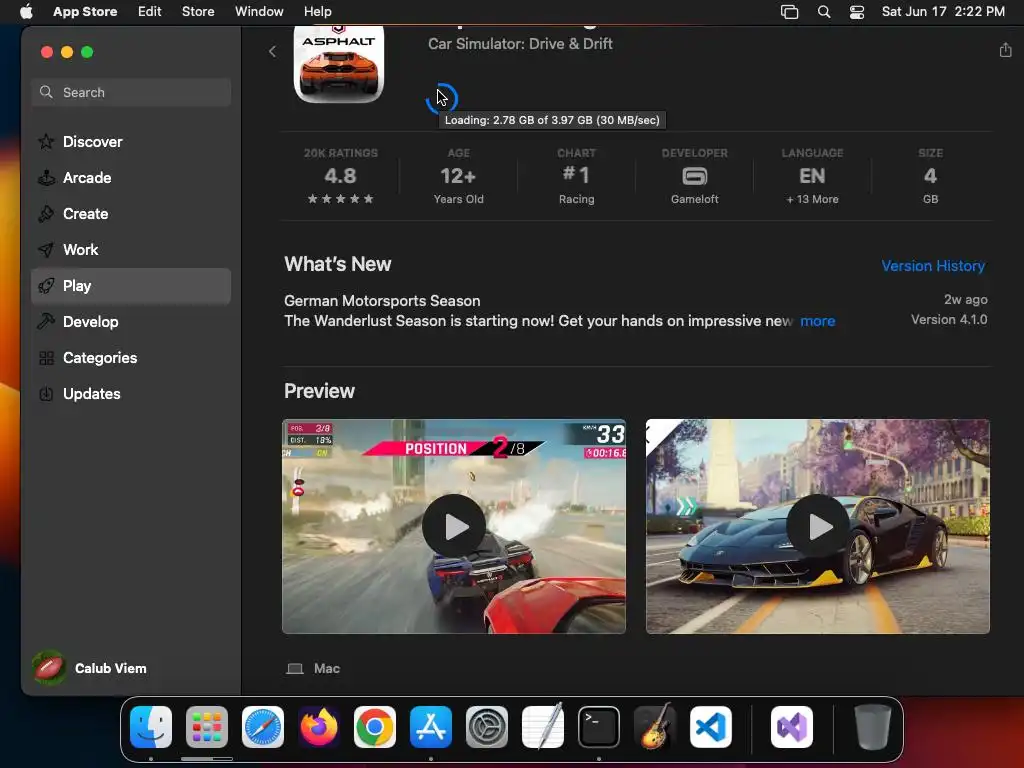The image size is (1024, 768).
Task: Launch Google Chrome from the Dock
Action: click(x=375, y=727)
